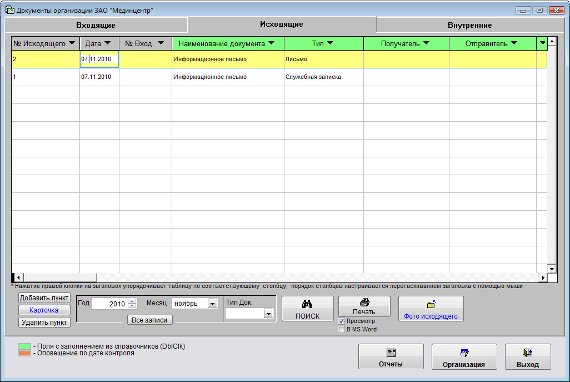Enable the В MS Word checkbox
Image resolution: width=570 pixels, height=382 pixels.
(x=341, y=330)
